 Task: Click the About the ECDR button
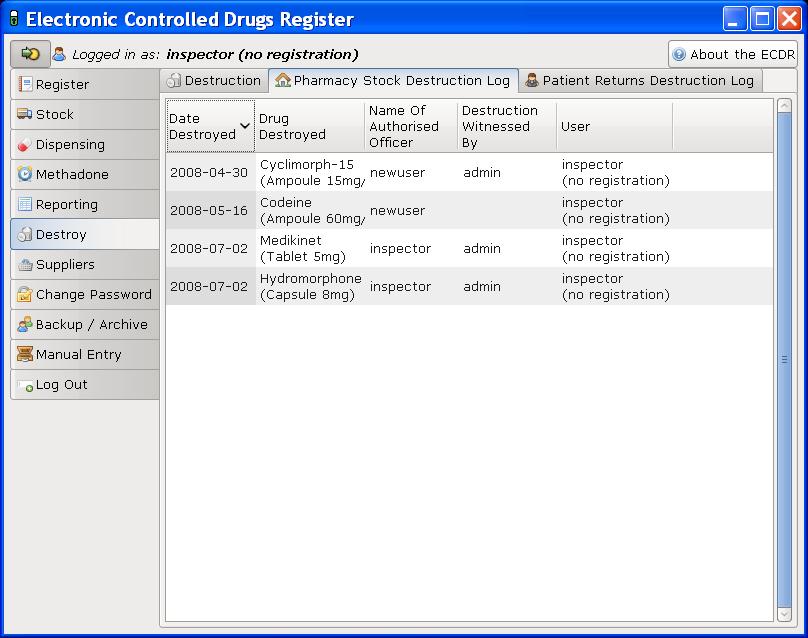[734, 54]
